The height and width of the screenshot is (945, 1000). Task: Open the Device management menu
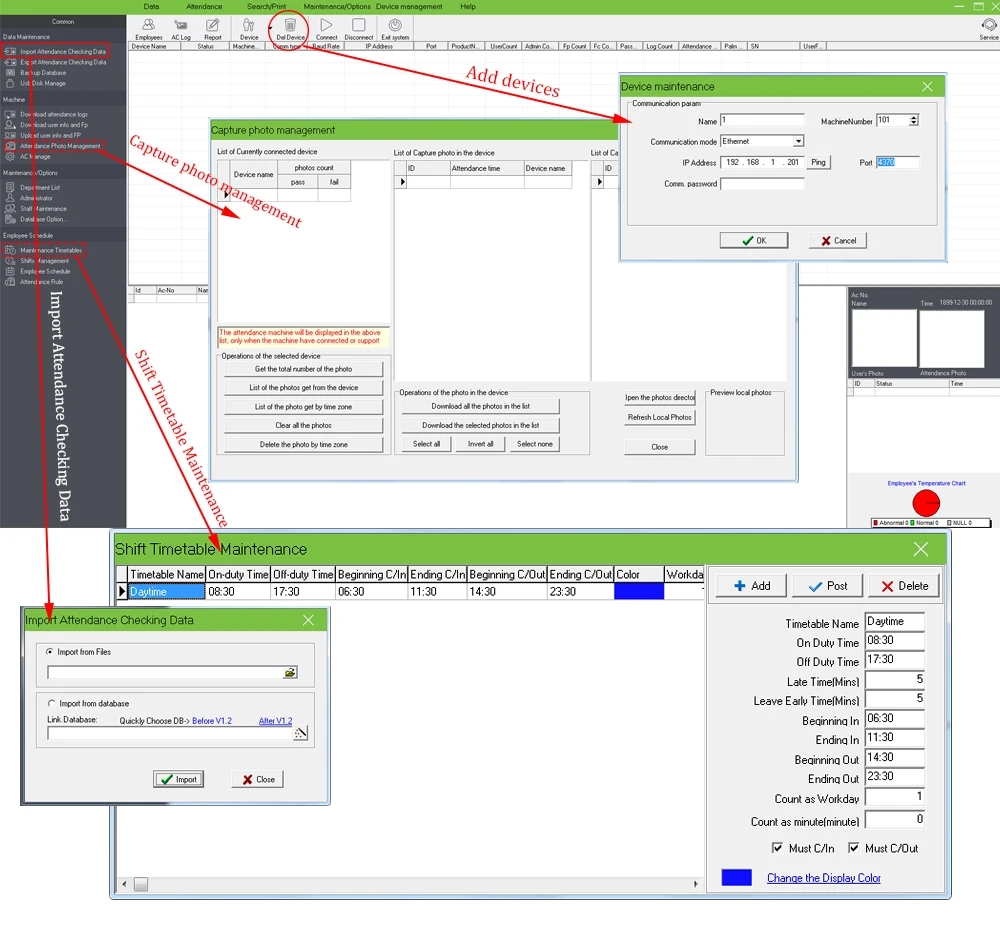coord(409,6)
